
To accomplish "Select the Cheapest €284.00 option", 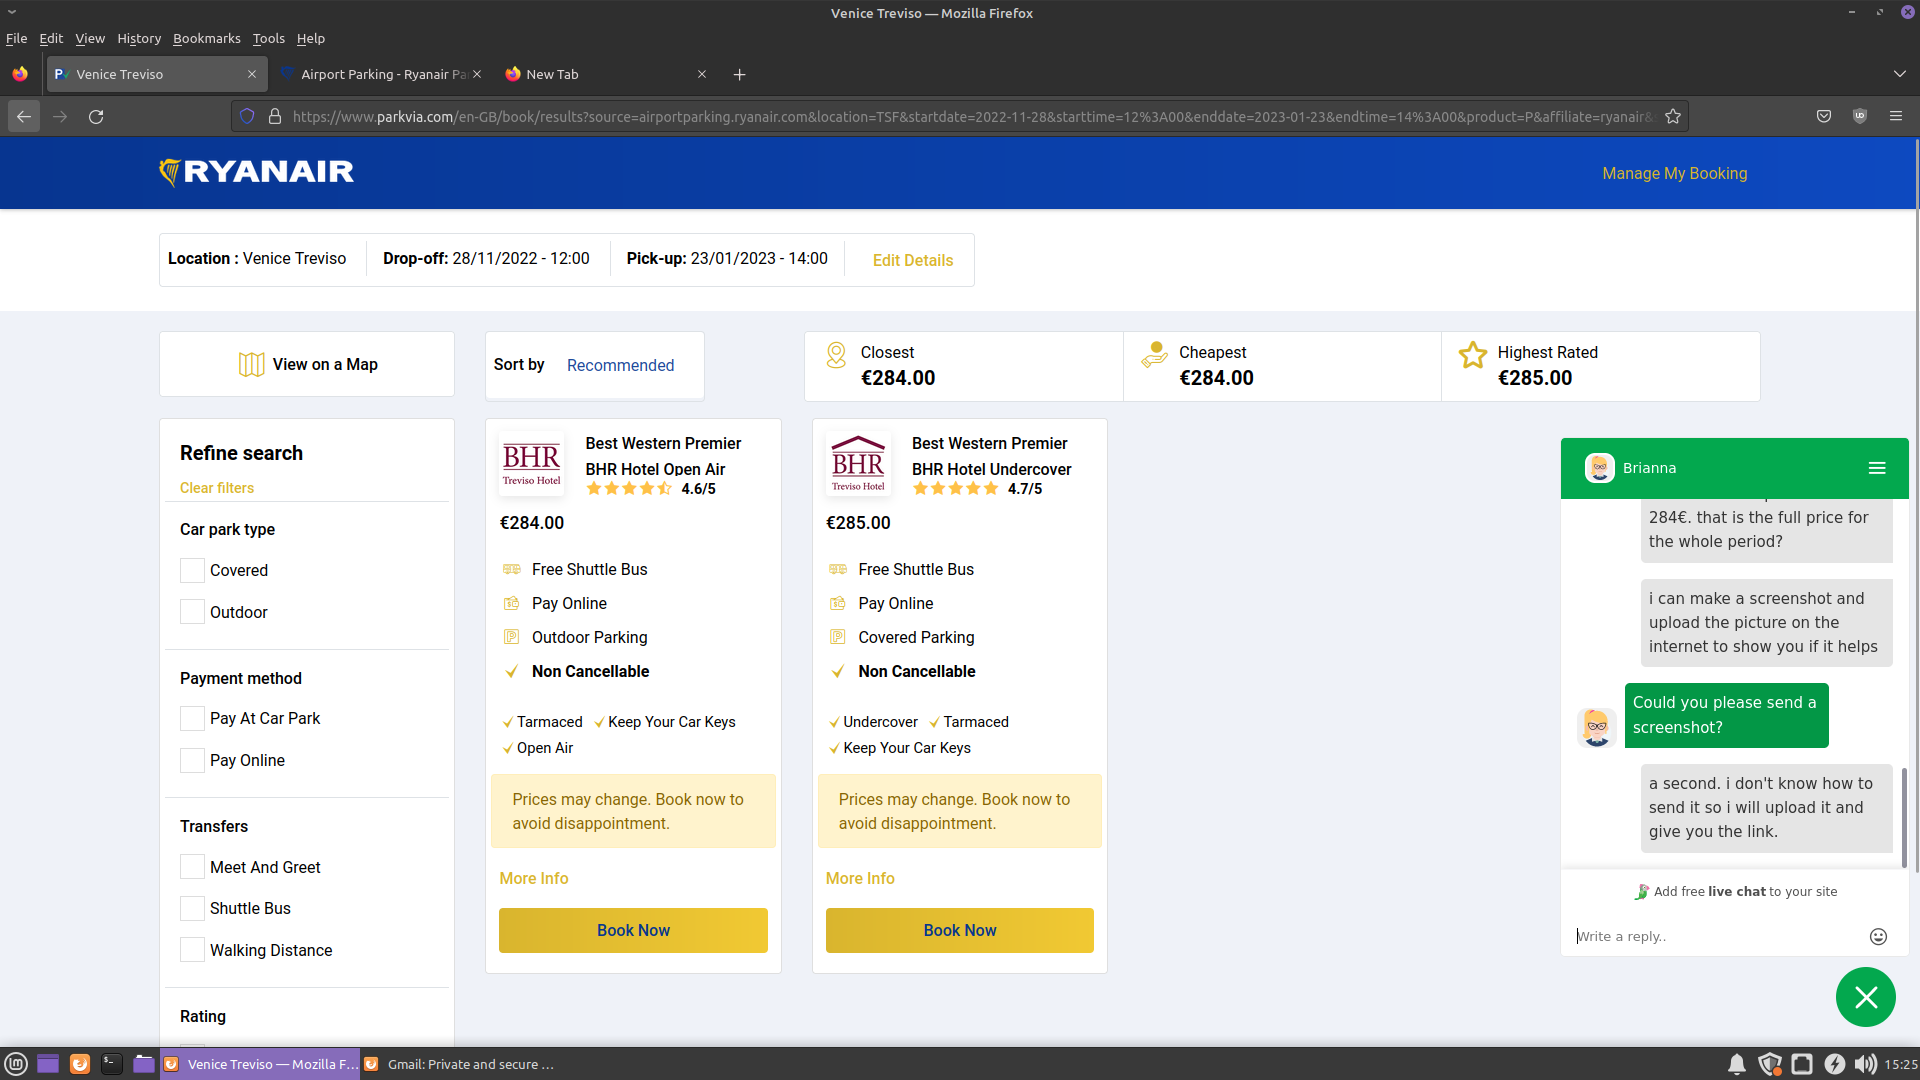I will [x=1282, y=367].
